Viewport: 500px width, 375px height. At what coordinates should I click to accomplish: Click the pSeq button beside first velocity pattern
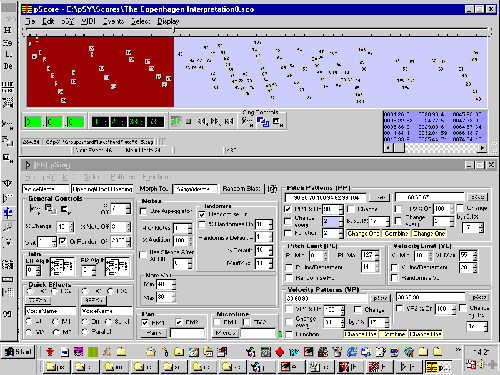[x=380, y=298]
